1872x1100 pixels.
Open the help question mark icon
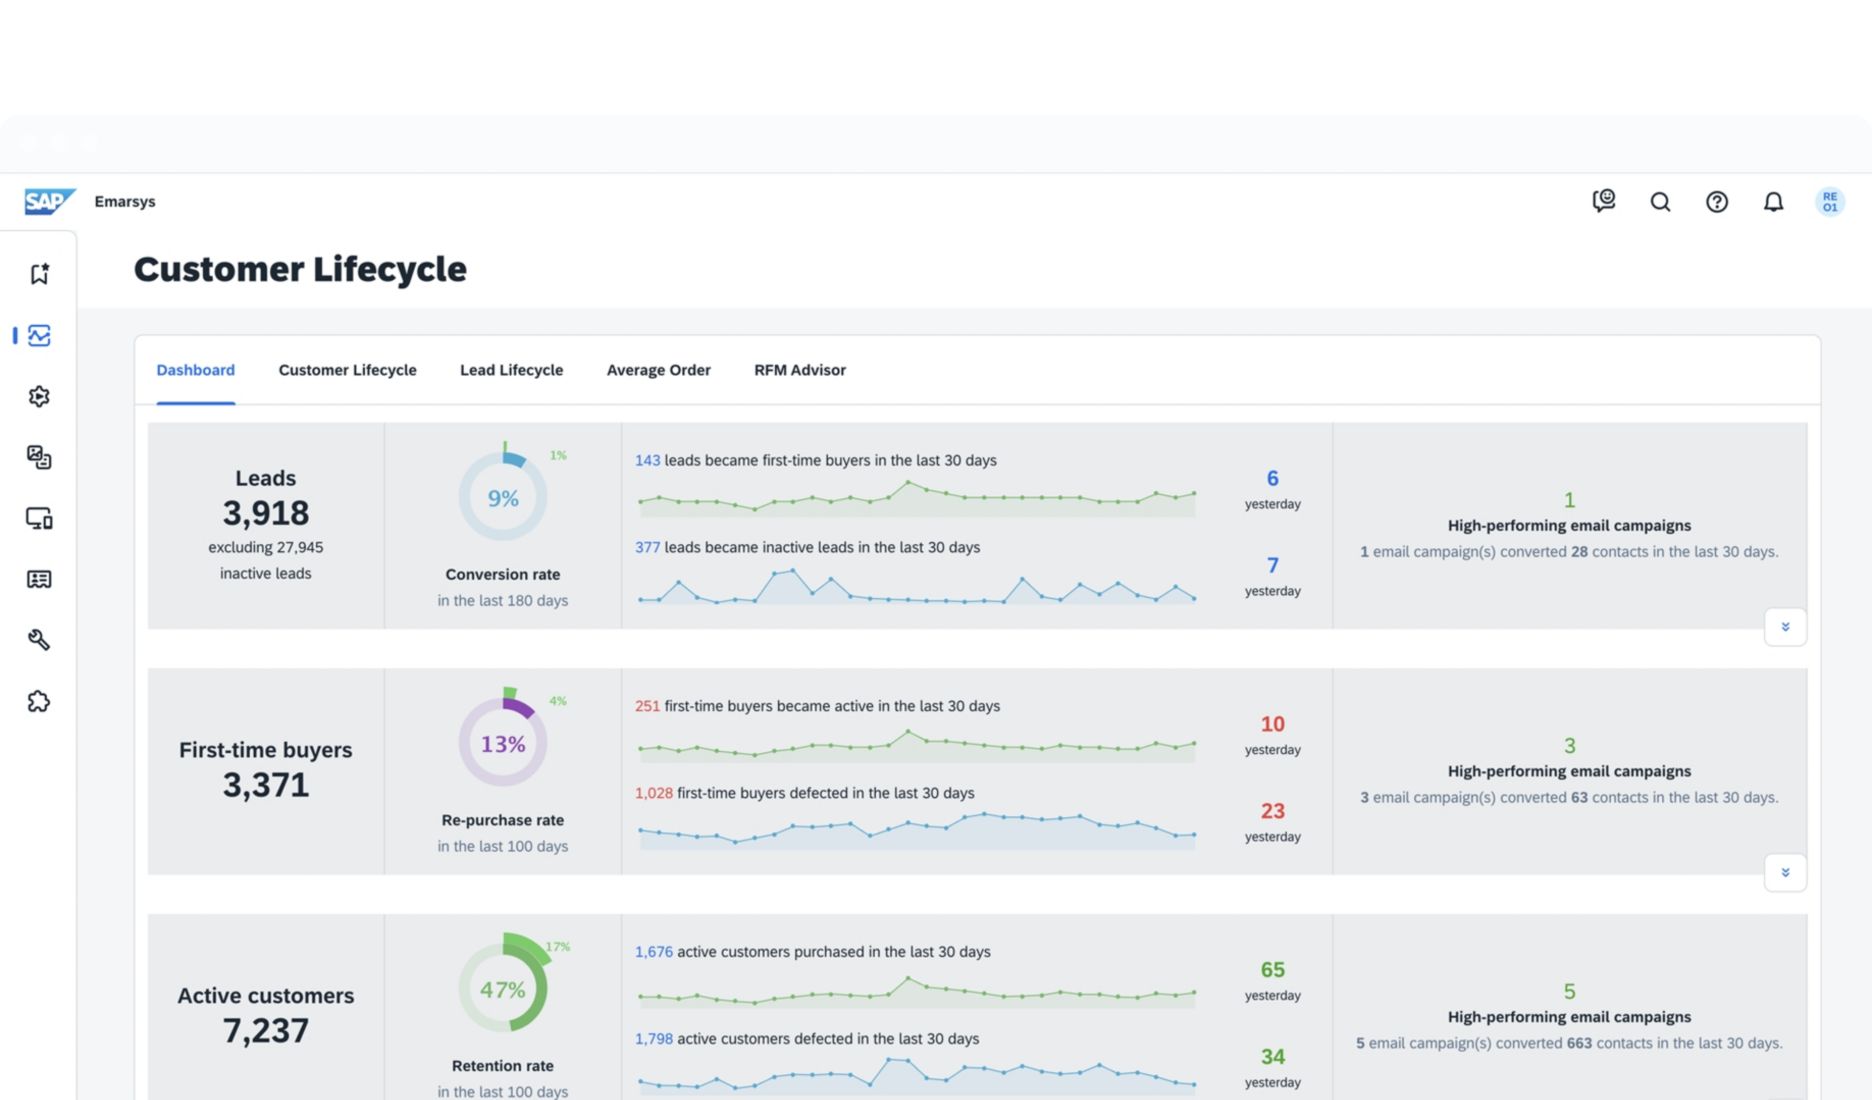pyautogui.click(x=1717, y=201)
